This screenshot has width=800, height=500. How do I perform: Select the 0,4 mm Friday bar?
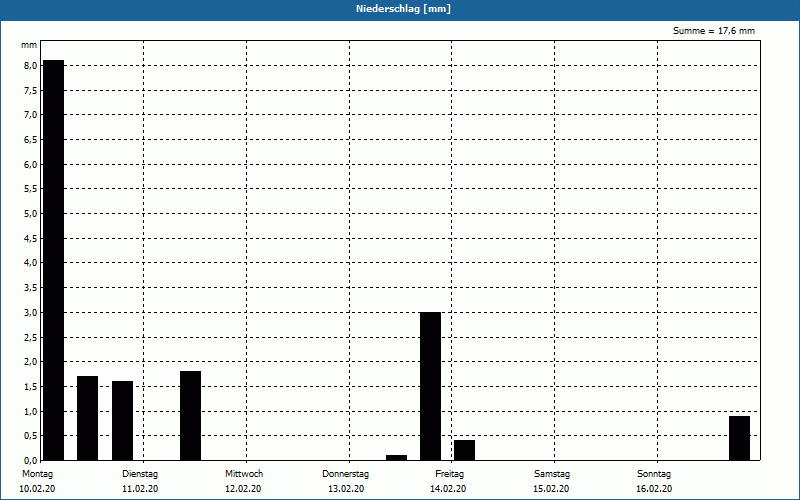point(464,450)
